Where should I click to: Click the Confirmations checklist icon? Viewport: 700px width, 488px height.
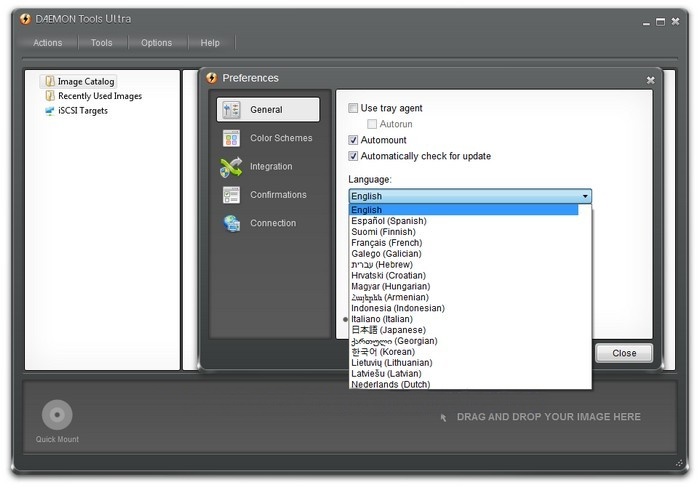[x=231, y=195]
